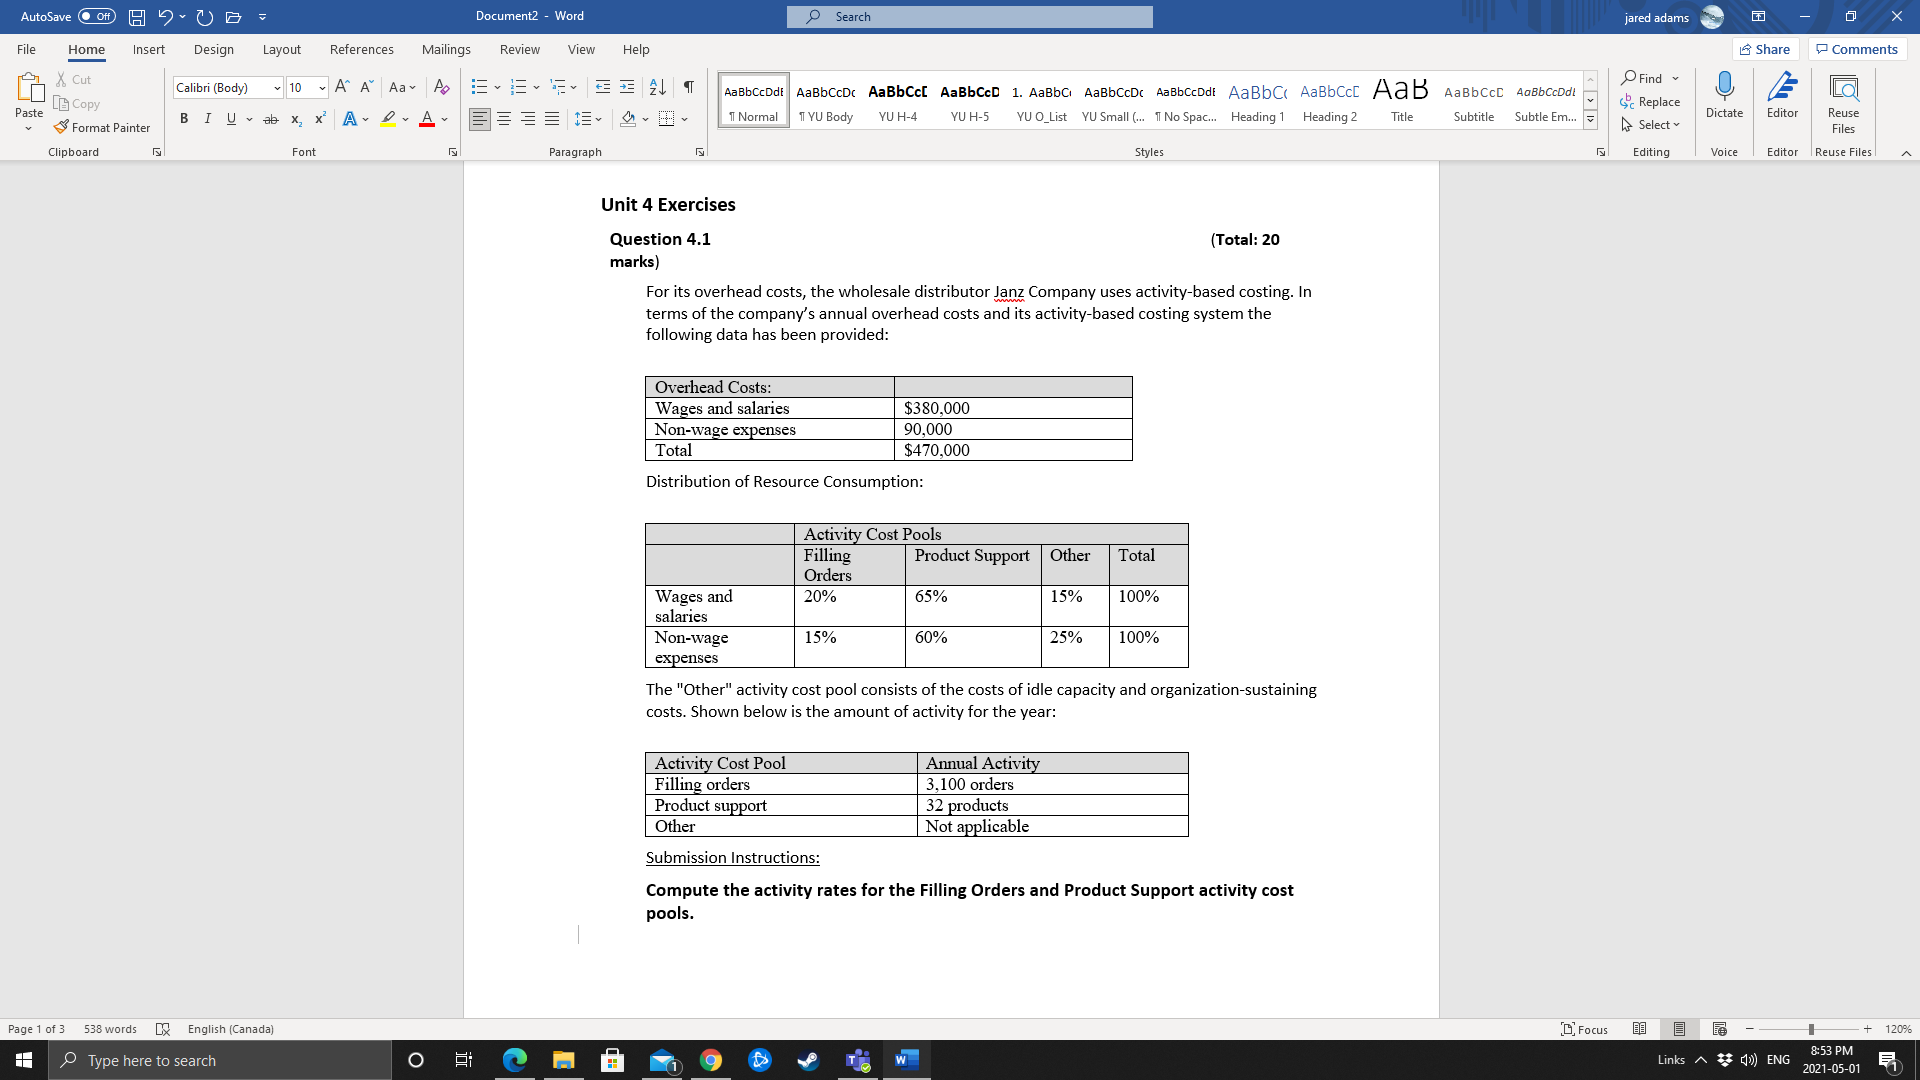Toggle Italic formatting
This screenshot has width=1920, height=1080.
[207, 119]
